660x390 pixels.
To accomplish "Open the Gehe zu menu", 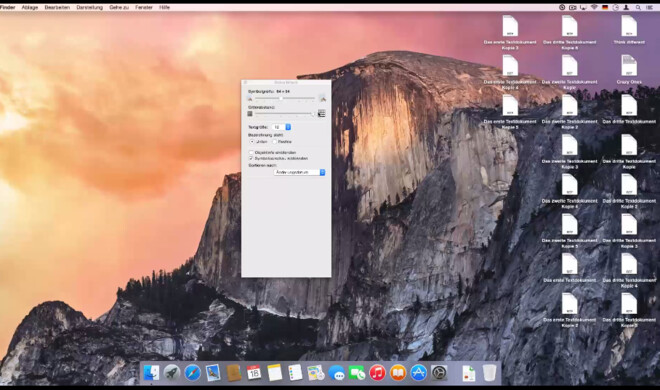I will point(119,7).
